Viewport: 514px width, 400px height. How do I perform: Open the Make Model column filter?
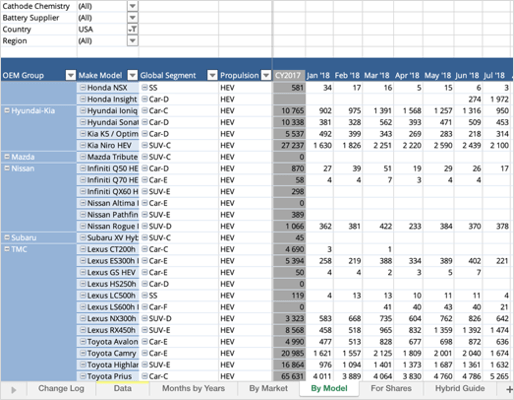click(133, 76)
